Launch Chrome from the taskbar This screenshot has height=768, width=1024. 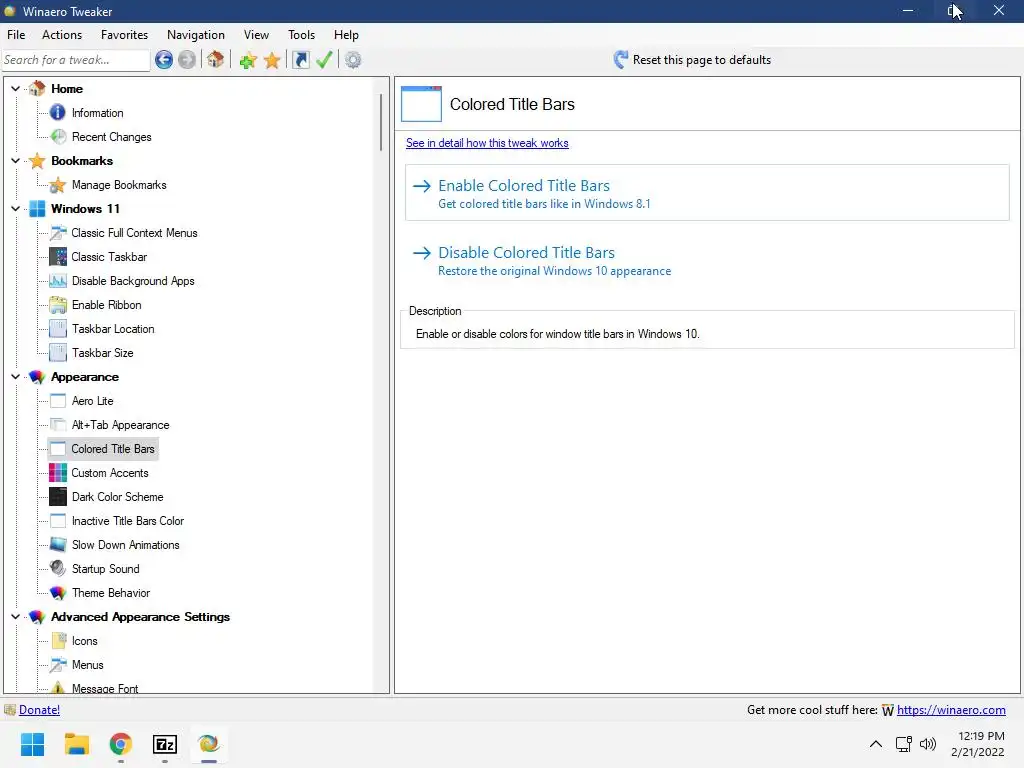121,744
